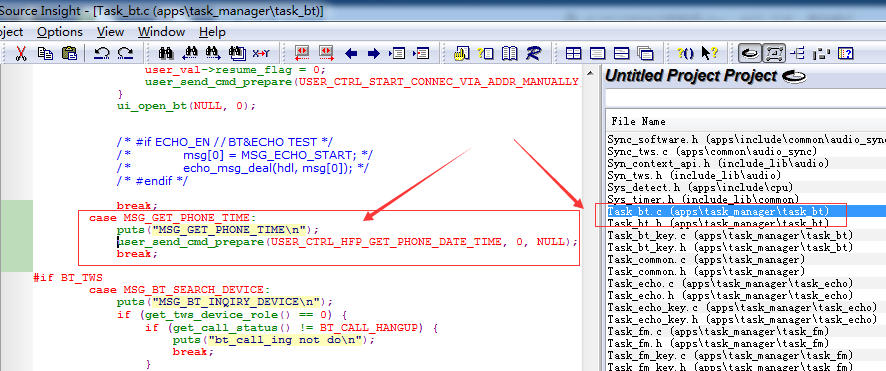The image size is (886, 371).
Task: Open Search with the plain binoculars icon
Action: click(x=166, y=54)
